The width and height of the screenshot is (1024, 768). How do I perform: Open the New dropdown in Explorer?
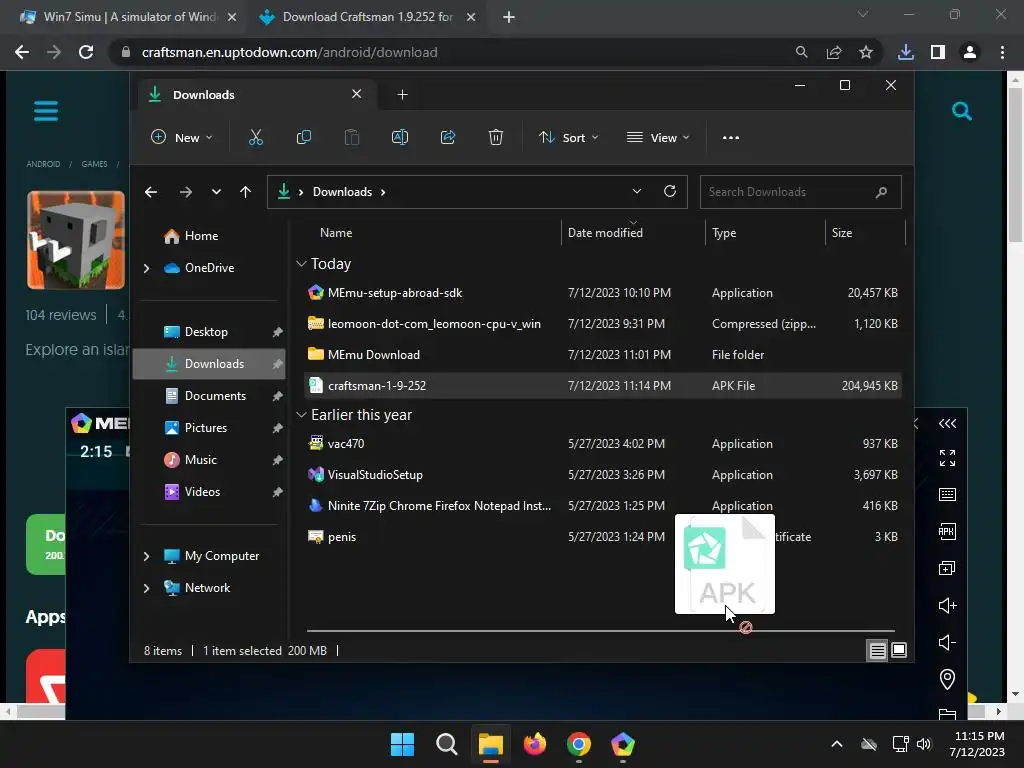pos(182,137)
